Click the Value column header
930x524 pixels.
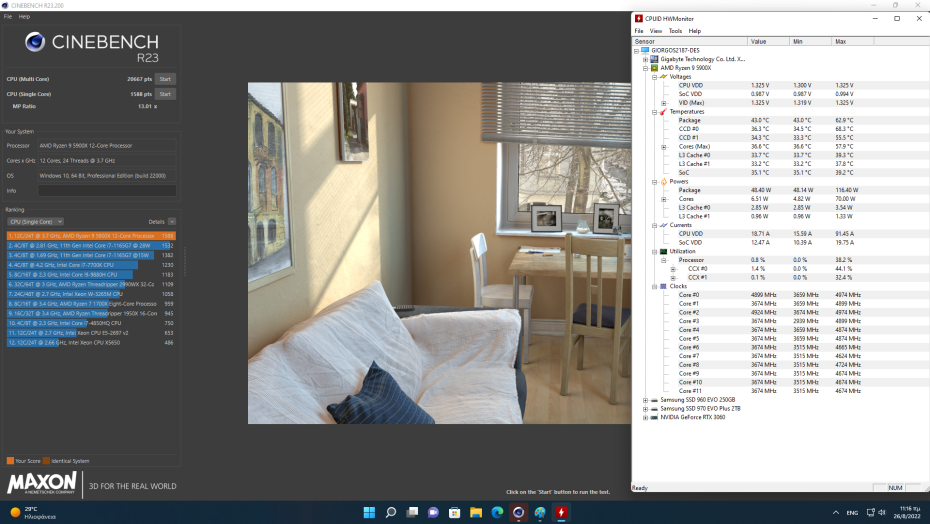(x=769, y=42)
